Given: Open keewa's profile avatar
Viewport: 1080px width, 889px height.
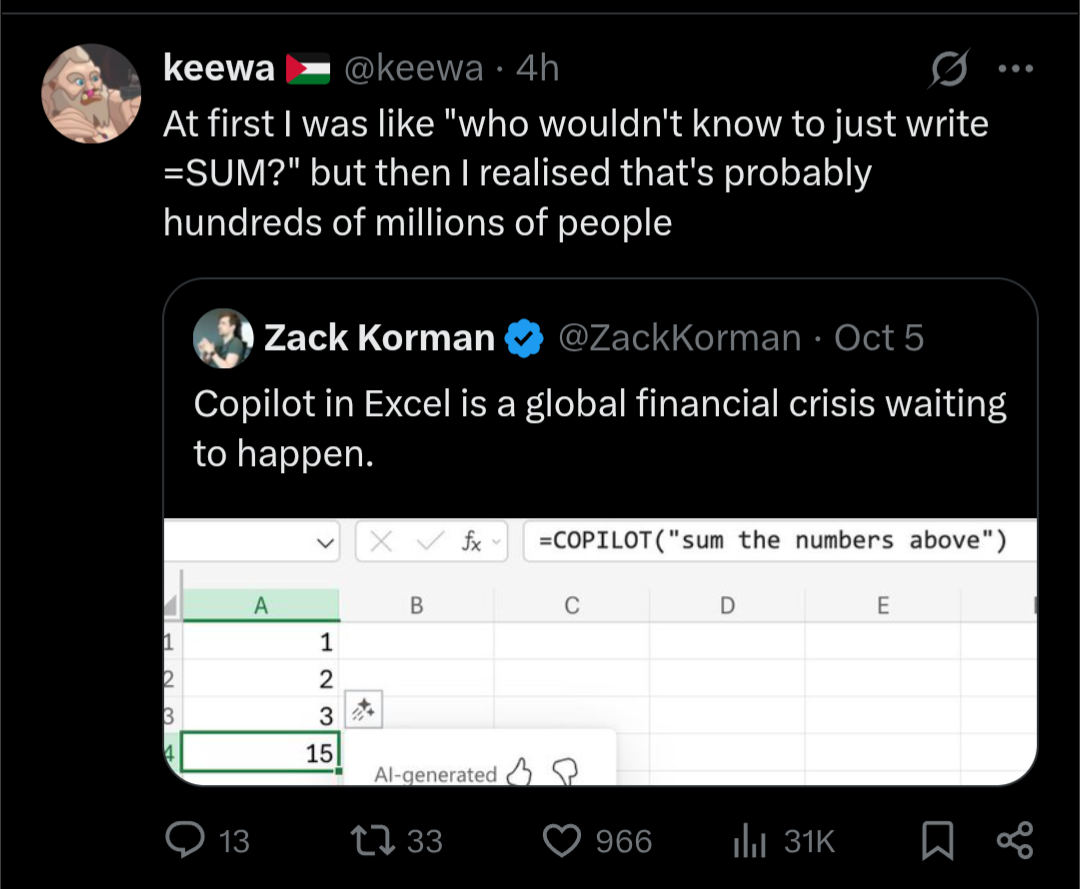Looking at the screenshot, I should pos(91,93).
